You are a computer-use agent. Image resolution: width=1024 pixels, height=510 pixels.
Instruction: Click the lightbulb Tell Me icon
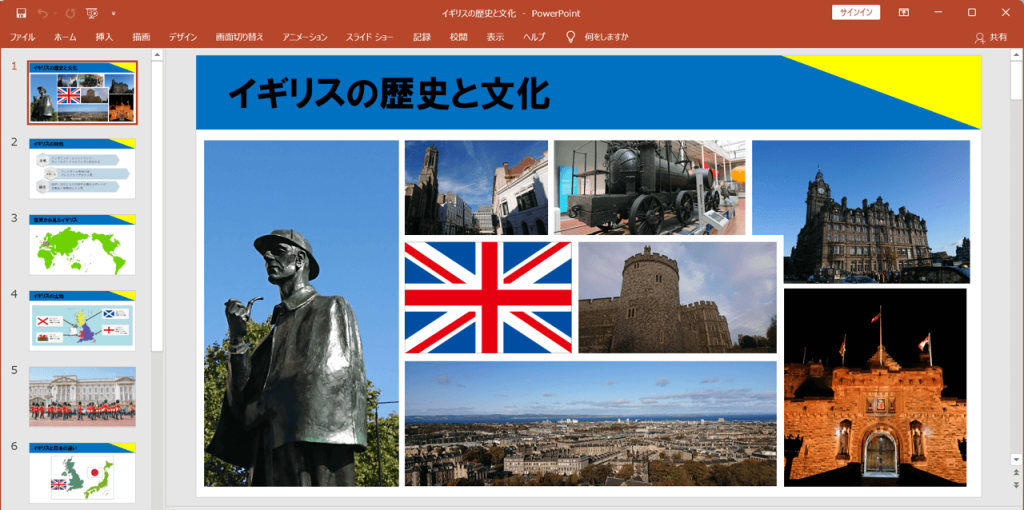coord(571,37)
